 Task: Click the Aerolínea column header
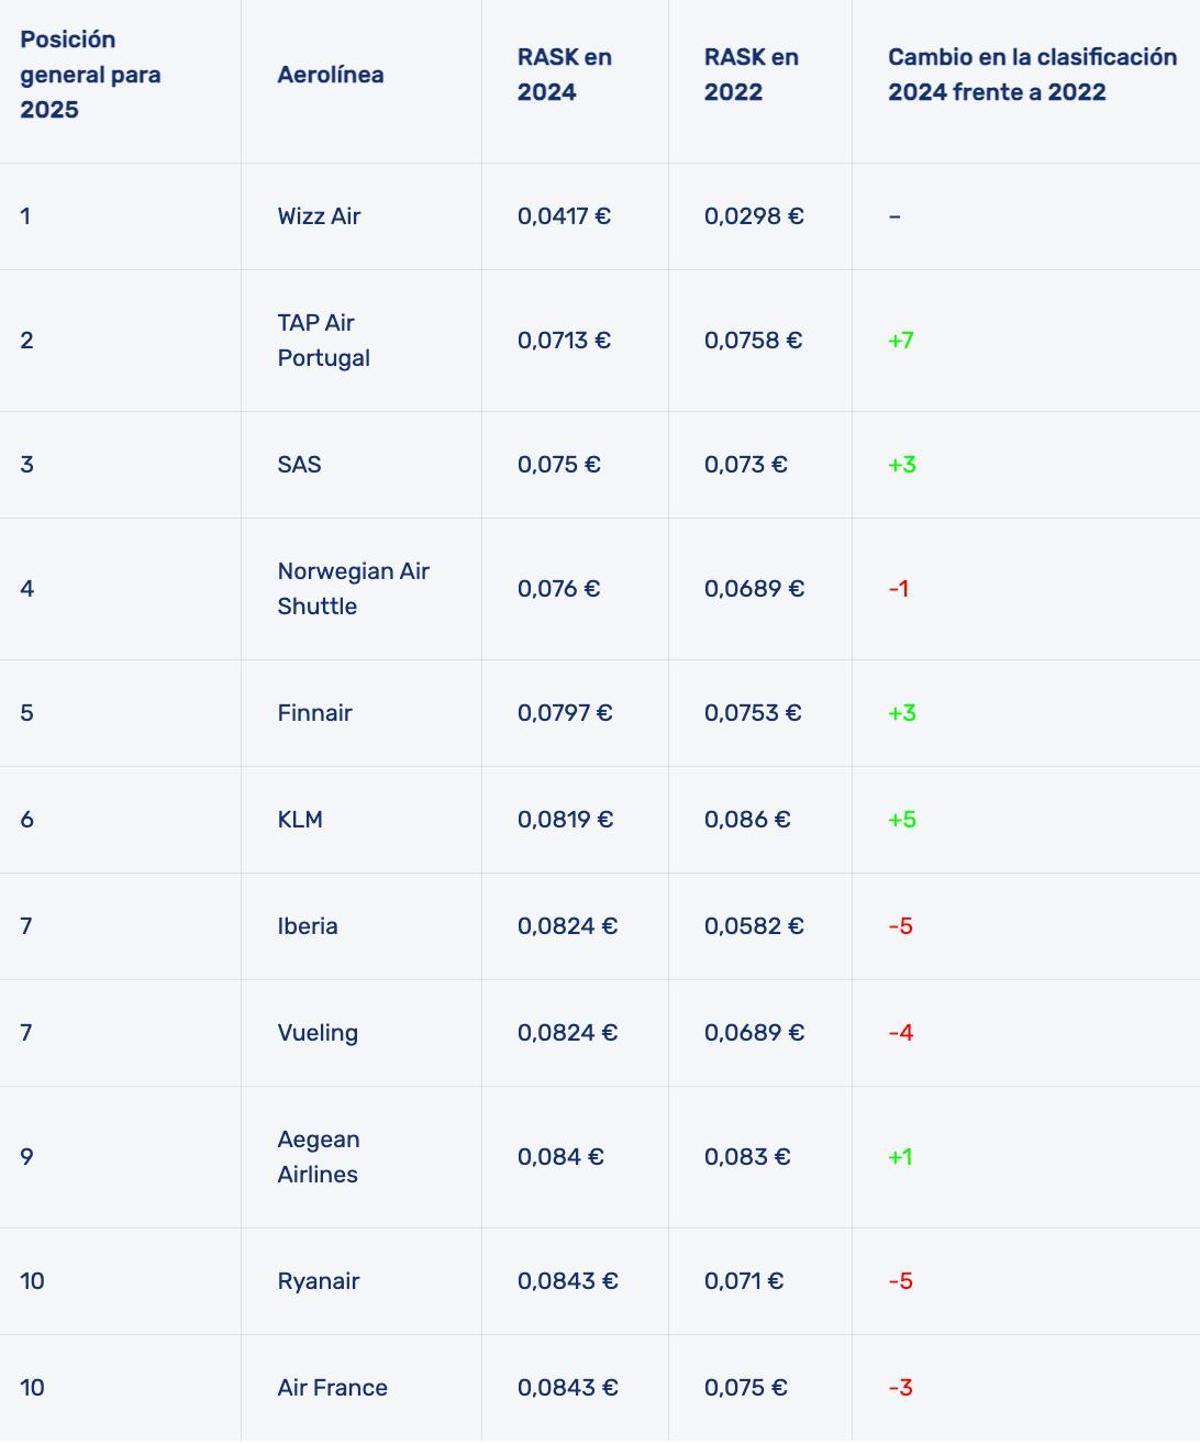pyautogui.click(x=330, y=75)
